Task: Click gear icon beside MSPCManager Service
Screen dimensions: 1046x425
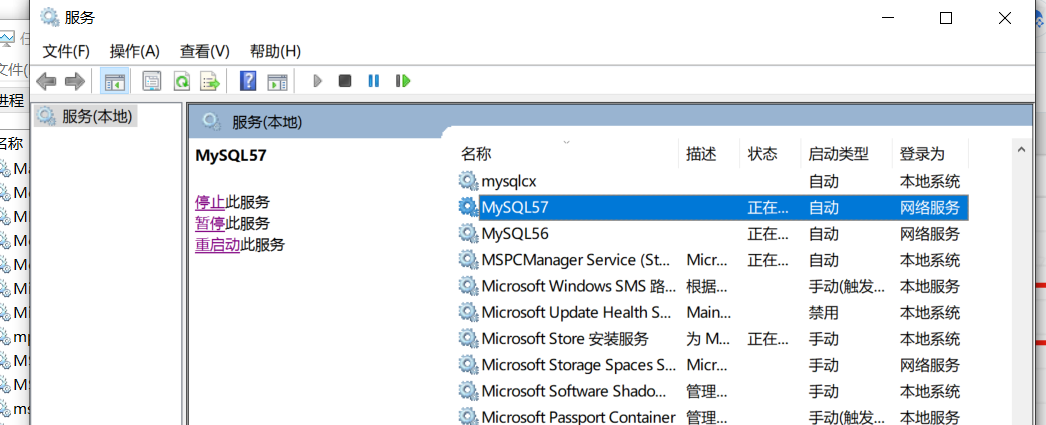Action: 468,260
